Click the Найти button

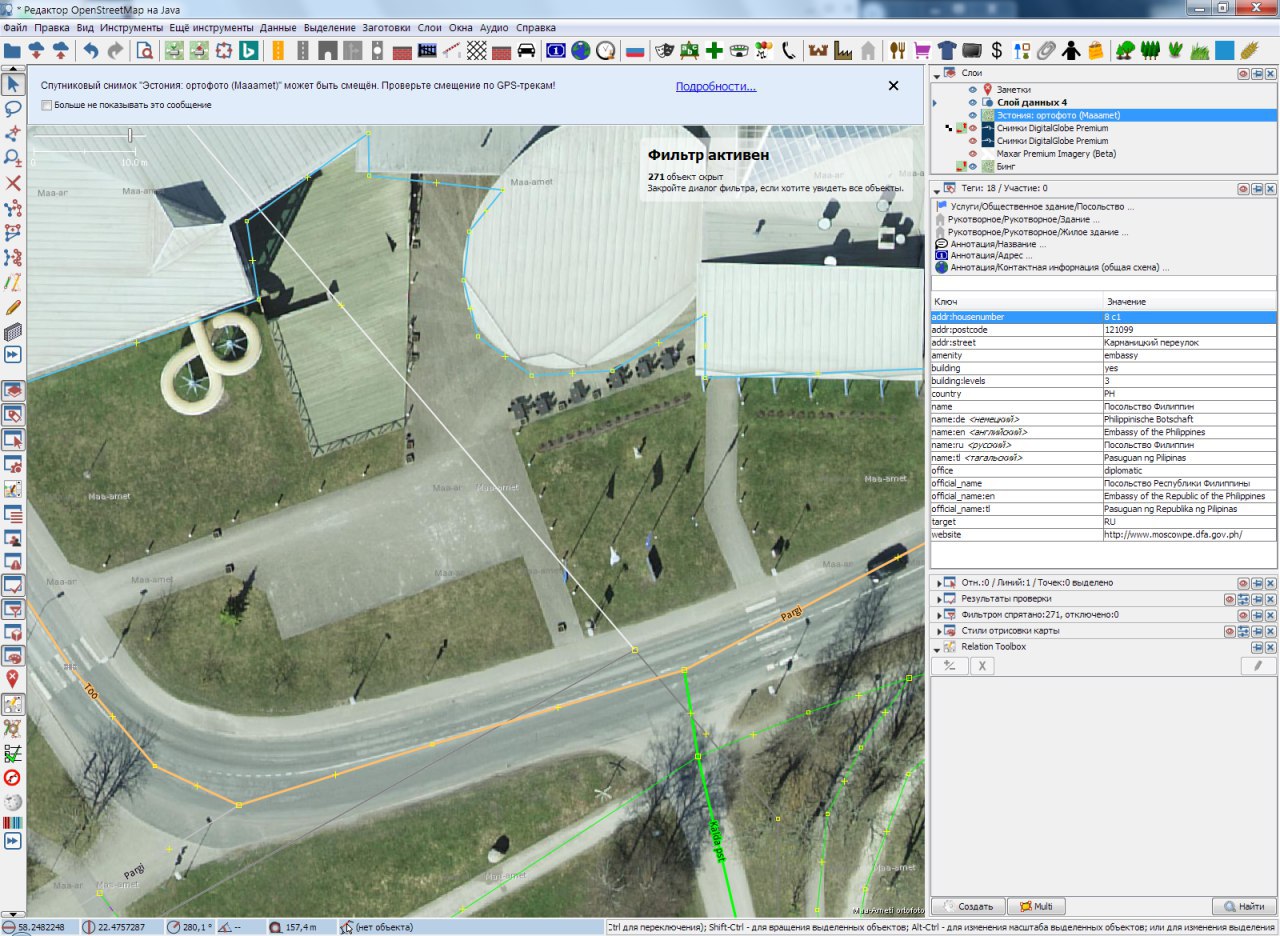click(x=1244, y=906)
